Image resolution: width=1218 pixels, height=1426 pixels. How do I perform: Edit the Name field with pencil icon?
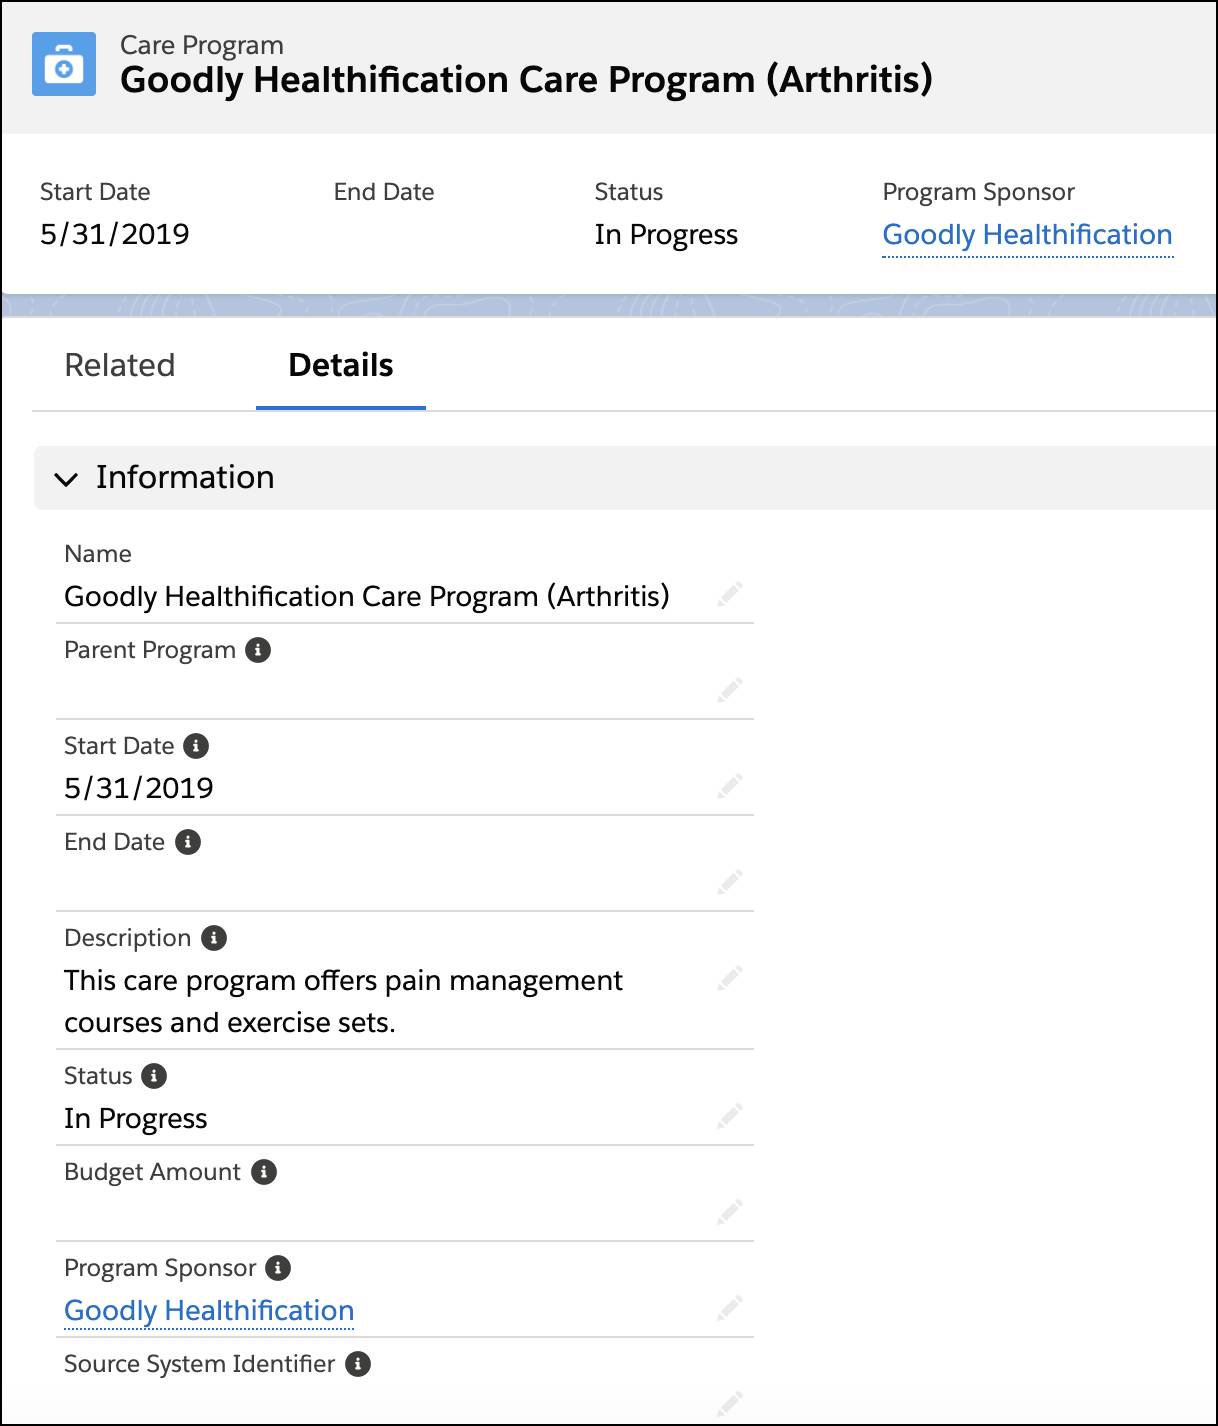(730, 594)
